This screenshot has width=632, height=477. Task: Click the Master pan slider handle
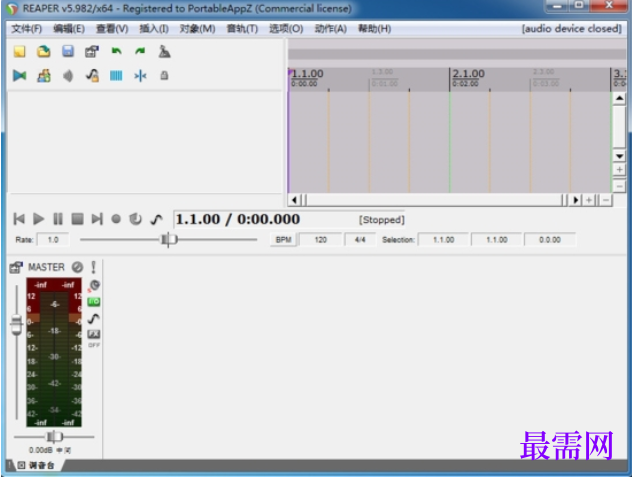54,437
